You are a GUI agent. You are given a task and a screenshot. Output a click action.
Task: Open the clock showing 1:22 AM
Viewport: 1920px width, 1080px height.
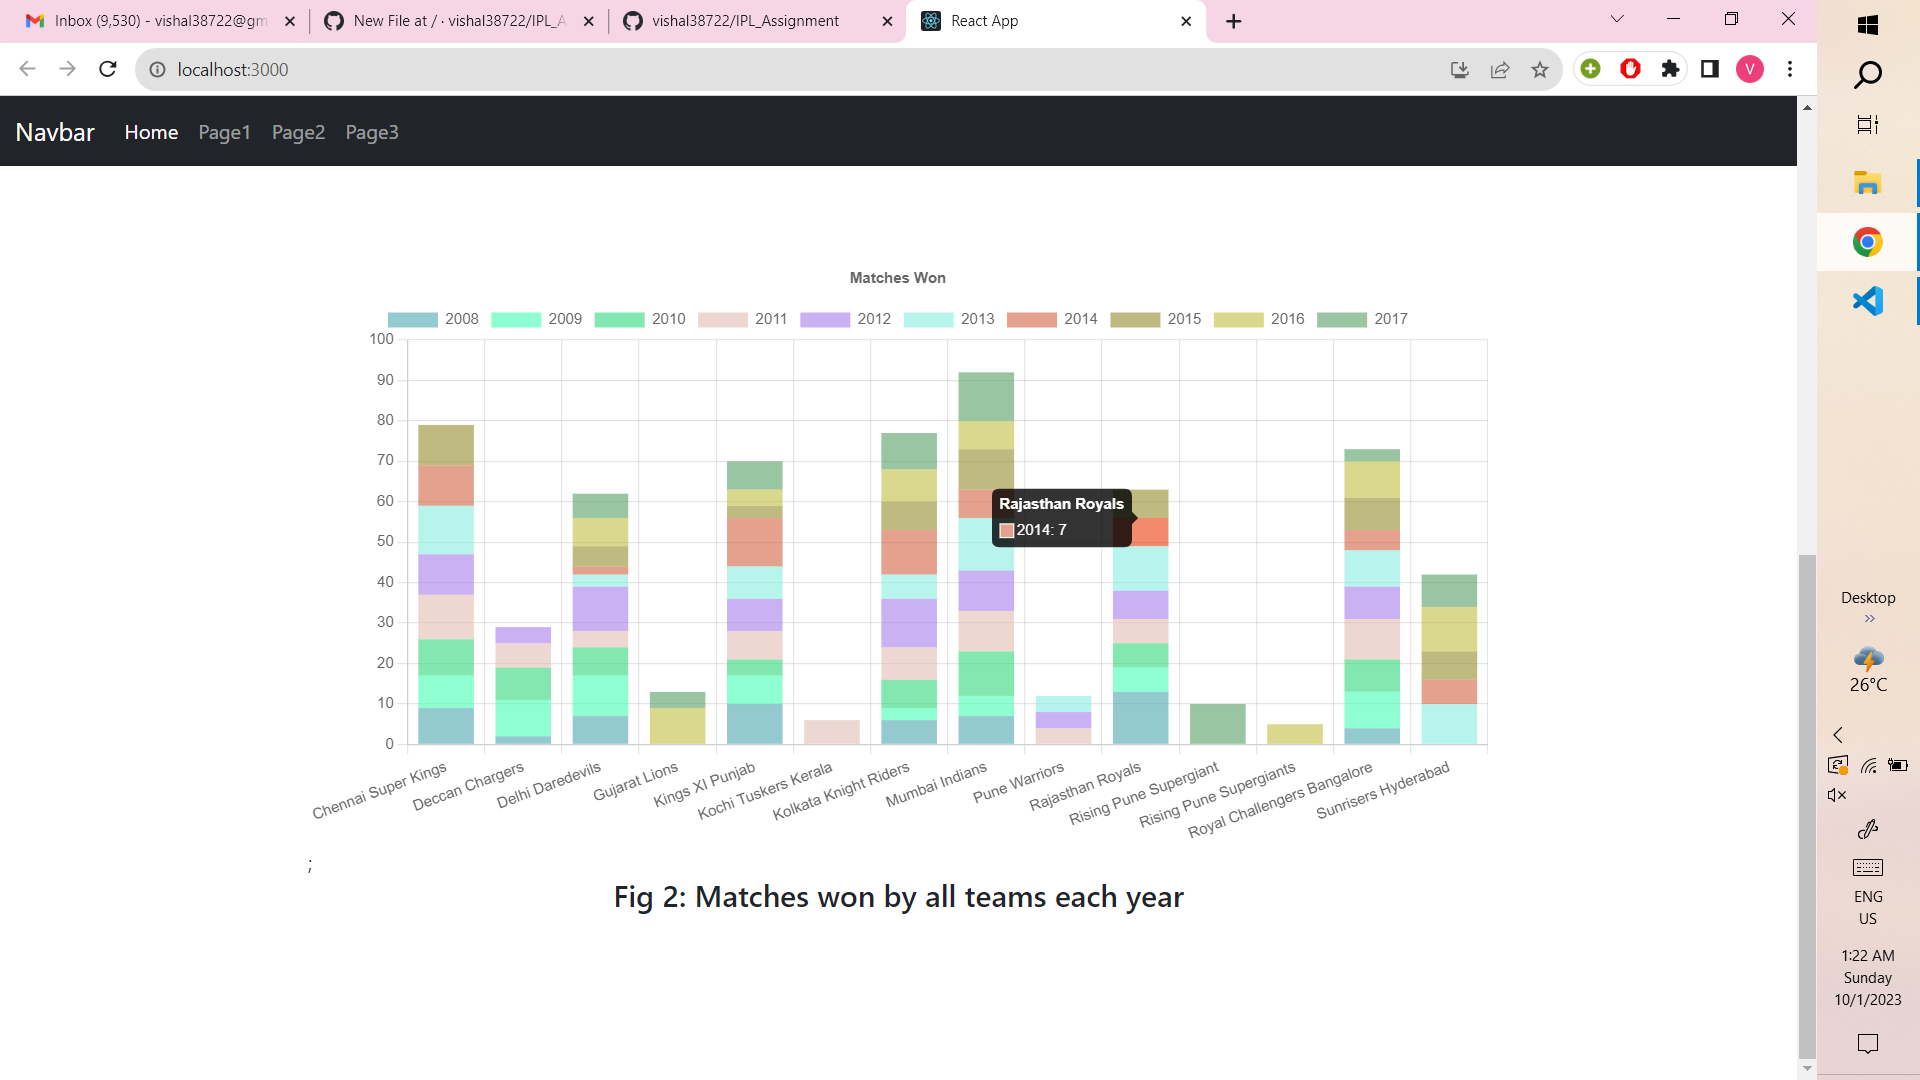pos(1868,977)
